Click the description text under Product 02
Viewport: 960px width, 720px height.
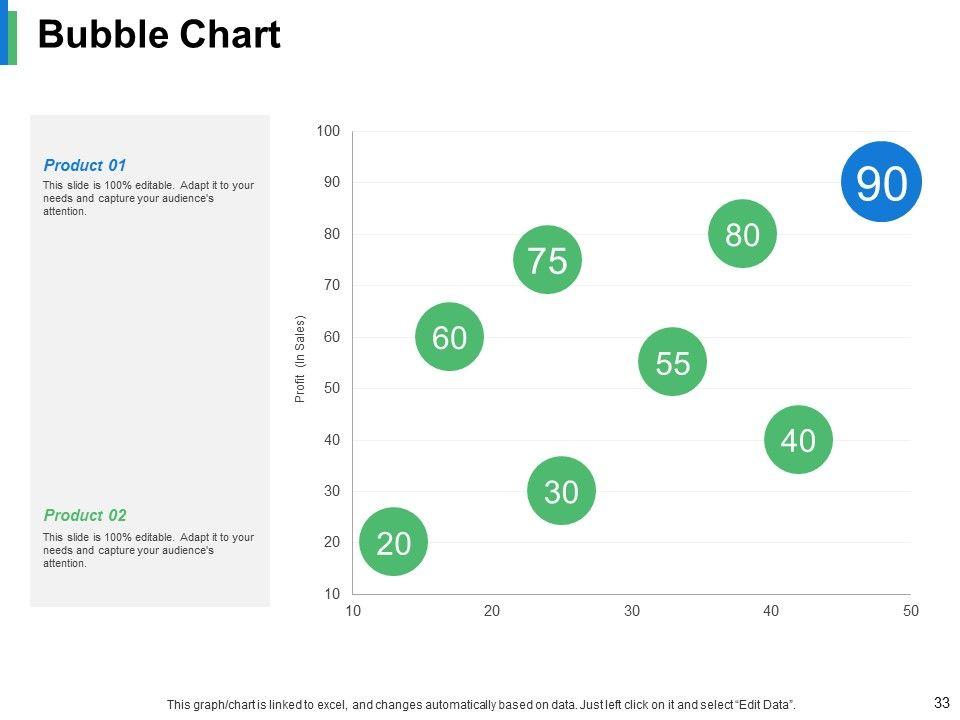click(148, 550)
